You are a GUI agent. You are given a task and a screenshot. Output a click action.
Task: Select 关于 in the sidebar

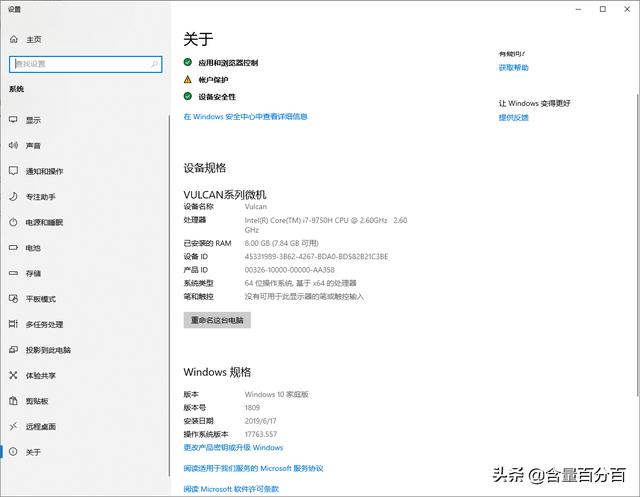point(33,452)
